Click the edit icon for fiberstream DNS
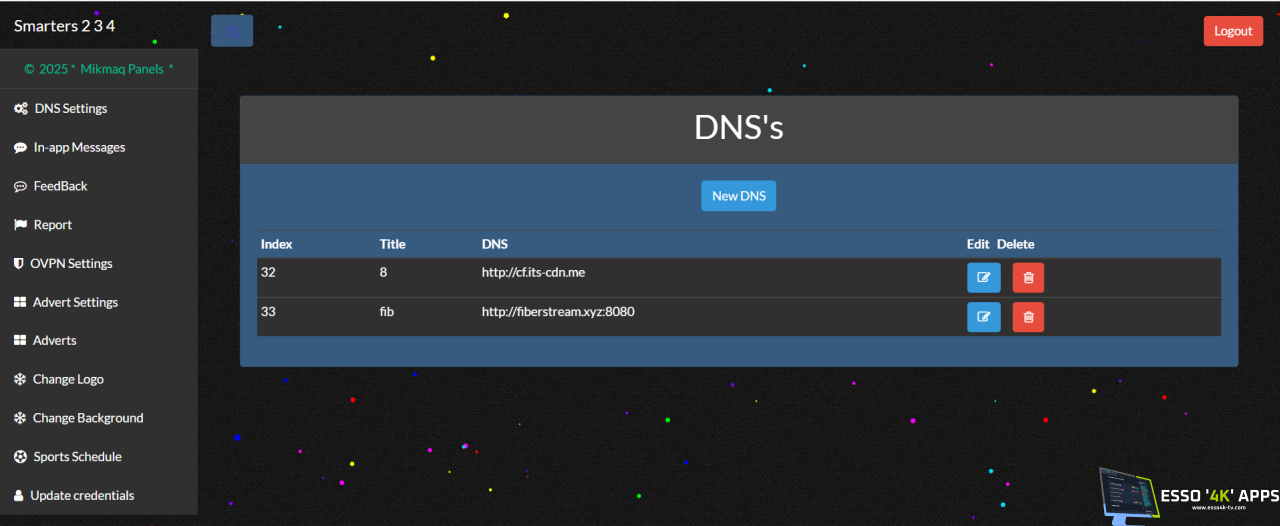Image resolution: width=1280 pixels, height=526 pixels. coord(983,317)
